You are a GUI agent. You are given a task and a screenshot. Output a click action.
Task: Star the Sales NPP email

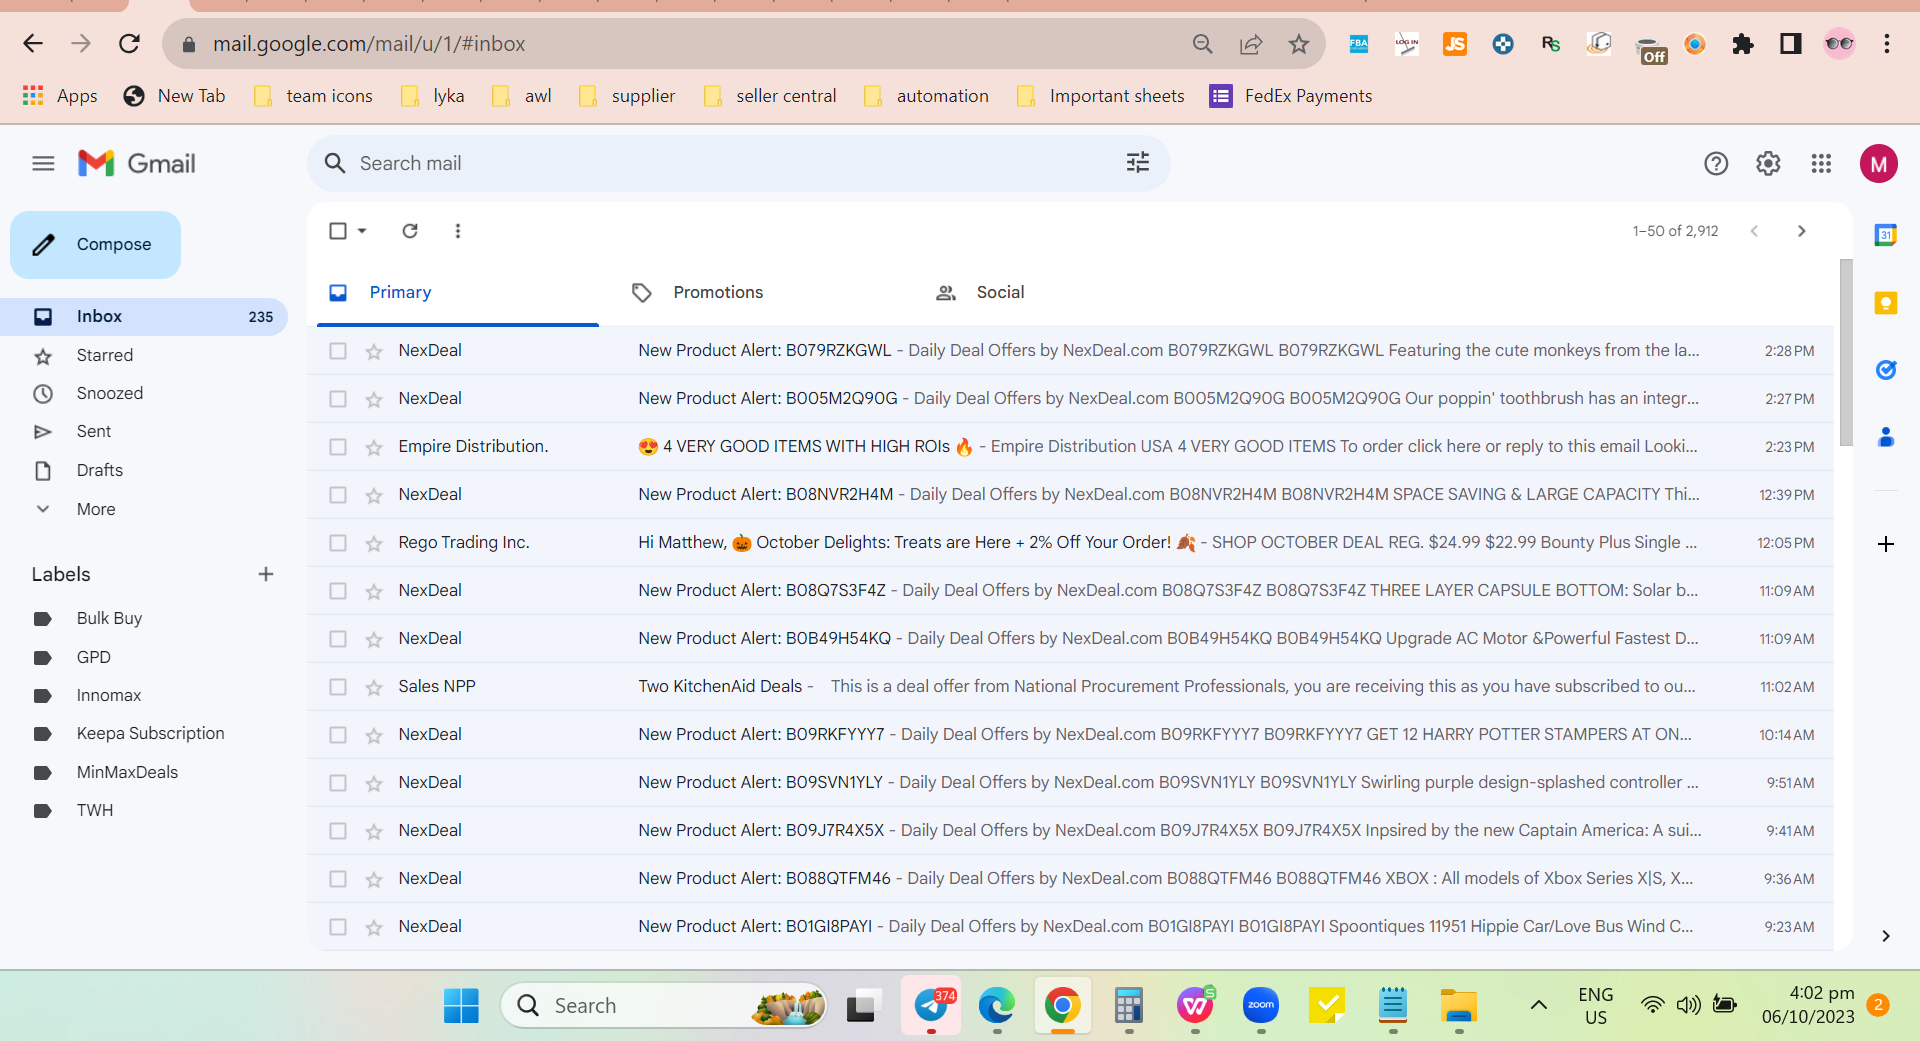click(x=374, y=687)
